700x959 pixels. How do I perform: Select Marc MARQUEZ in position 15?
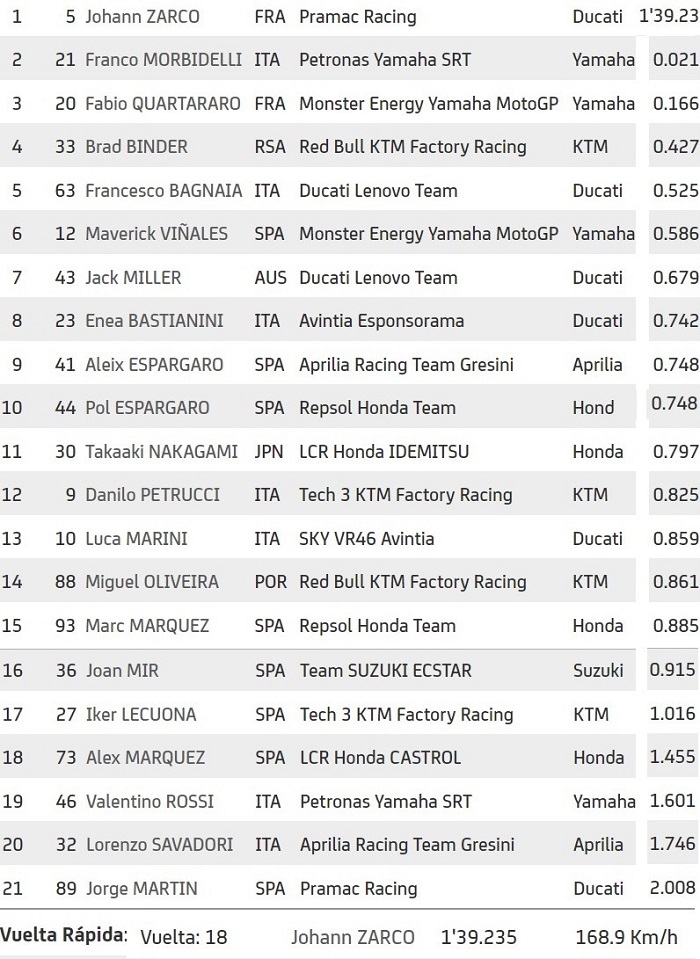147,626
